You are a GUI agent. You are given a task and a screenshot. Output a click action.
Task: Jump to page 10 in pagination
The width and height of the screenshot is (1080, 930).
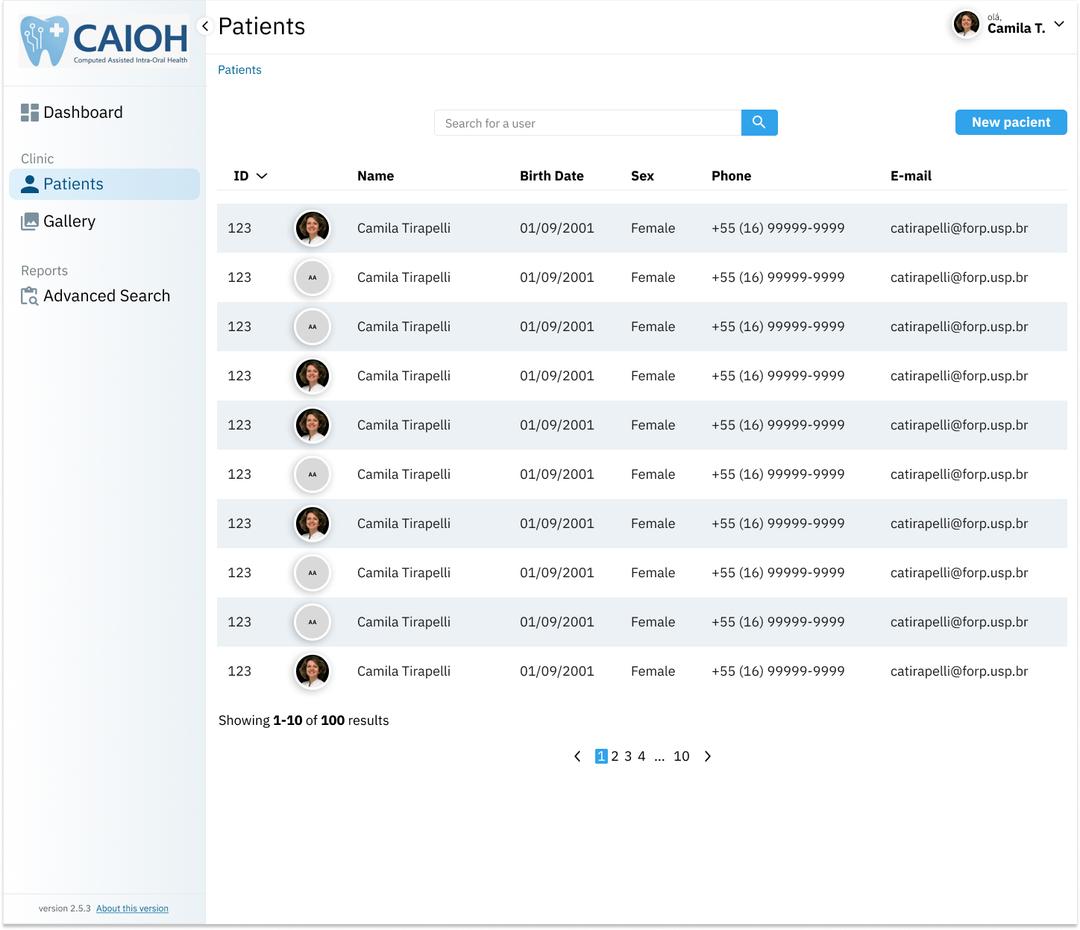click(681, 757)
